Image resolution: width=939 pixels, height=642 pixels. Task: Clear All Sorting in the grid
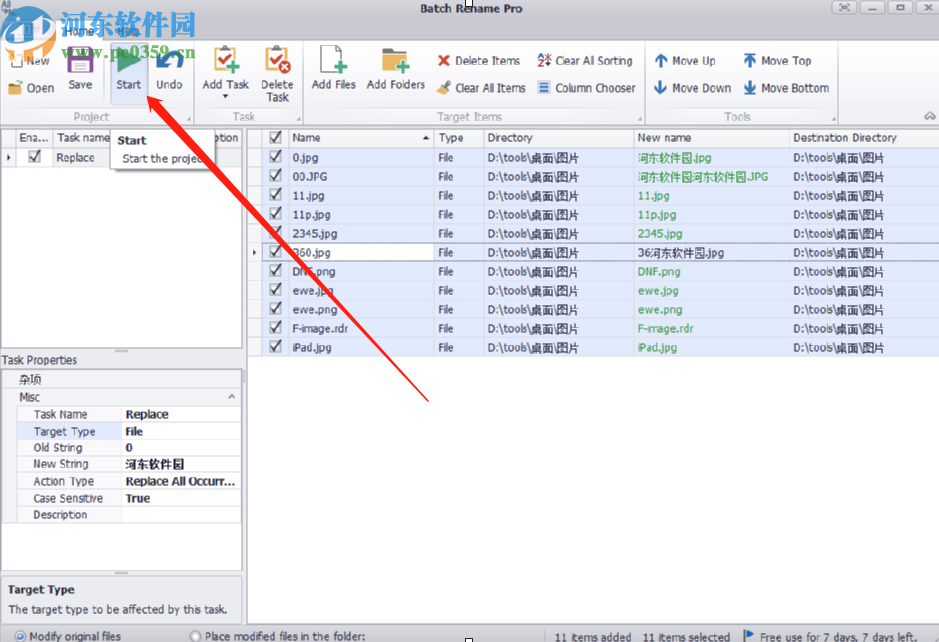click(x=584, y=60)
